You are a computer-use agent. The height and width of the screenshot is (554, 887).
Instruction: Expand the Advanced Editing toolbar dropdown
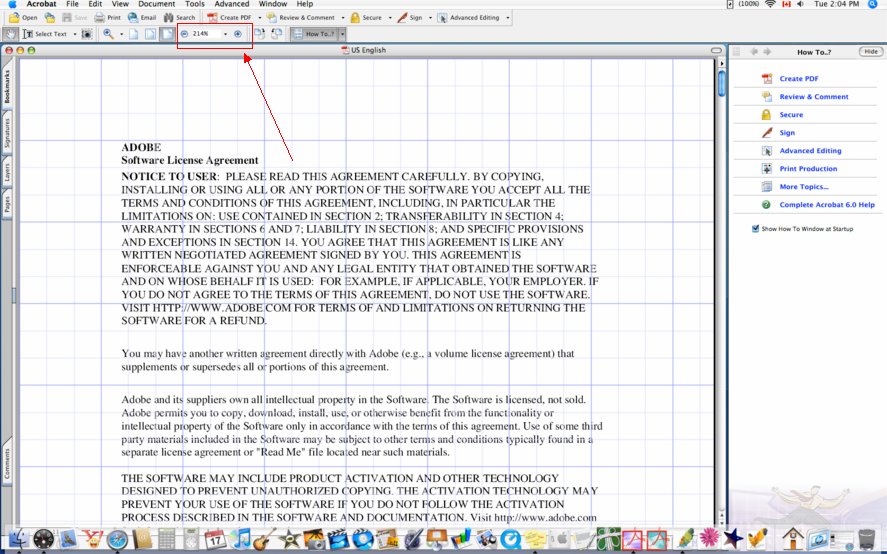(x=507, y=18)
